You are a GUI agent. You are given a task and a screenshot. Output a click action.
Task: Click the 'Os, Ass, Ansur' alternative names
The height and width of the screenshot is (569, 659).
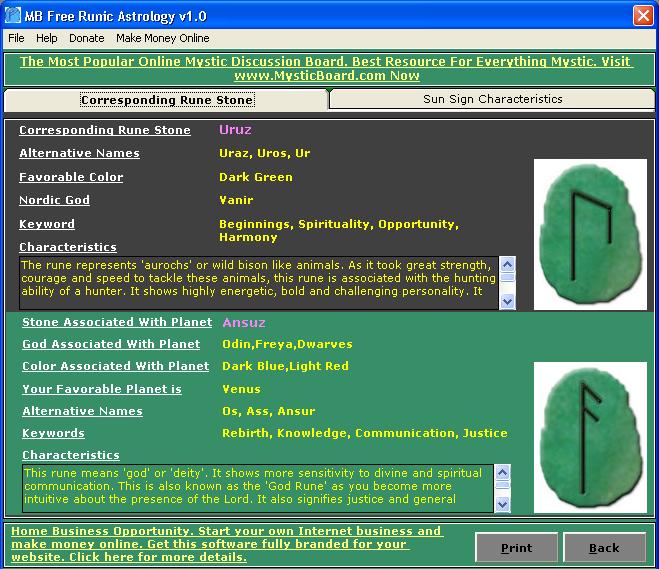[x=269, y=411]
